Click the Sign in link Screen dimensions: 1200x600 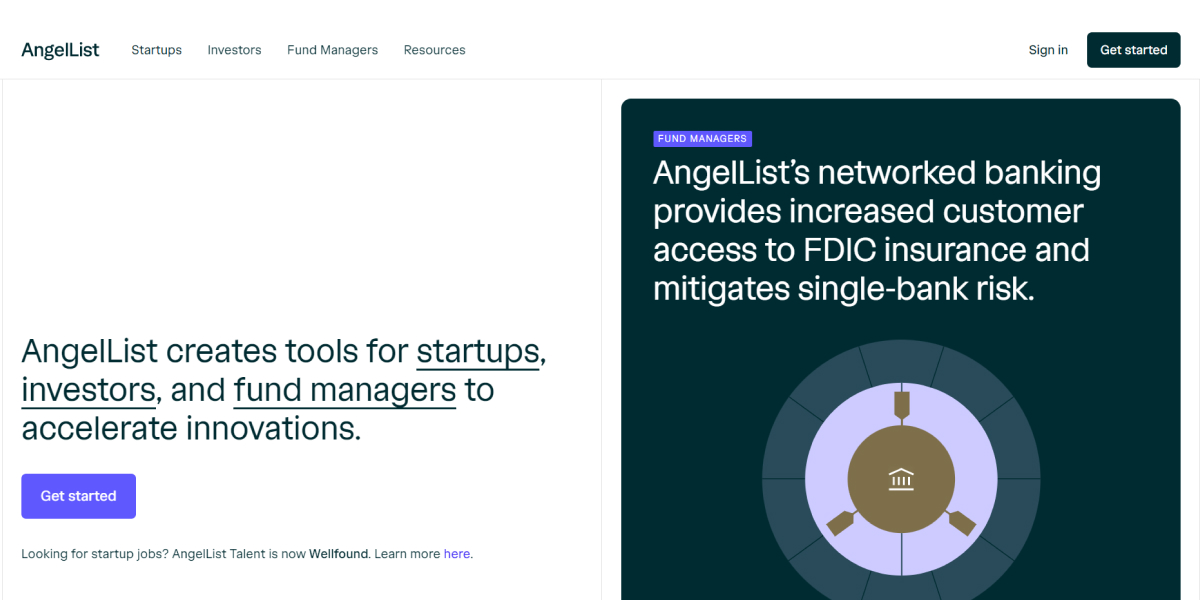click(x=1048, y=50)
